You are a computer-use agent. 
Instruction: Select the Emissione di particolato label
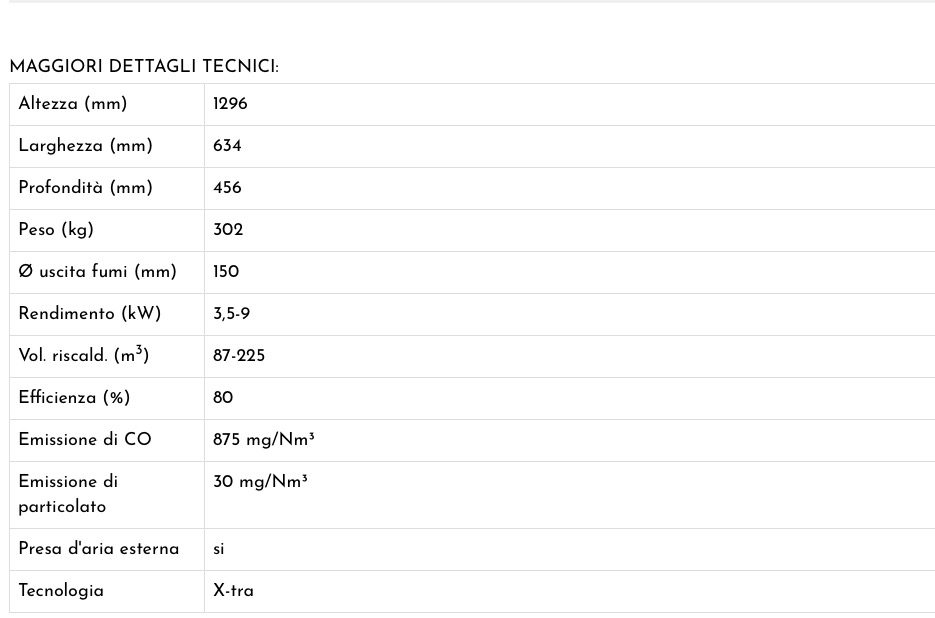68,494
